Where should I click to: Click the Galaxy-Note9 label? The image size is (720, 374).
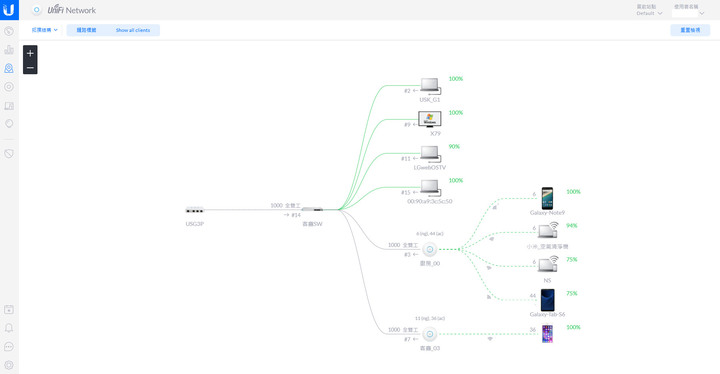pos(547,213)
